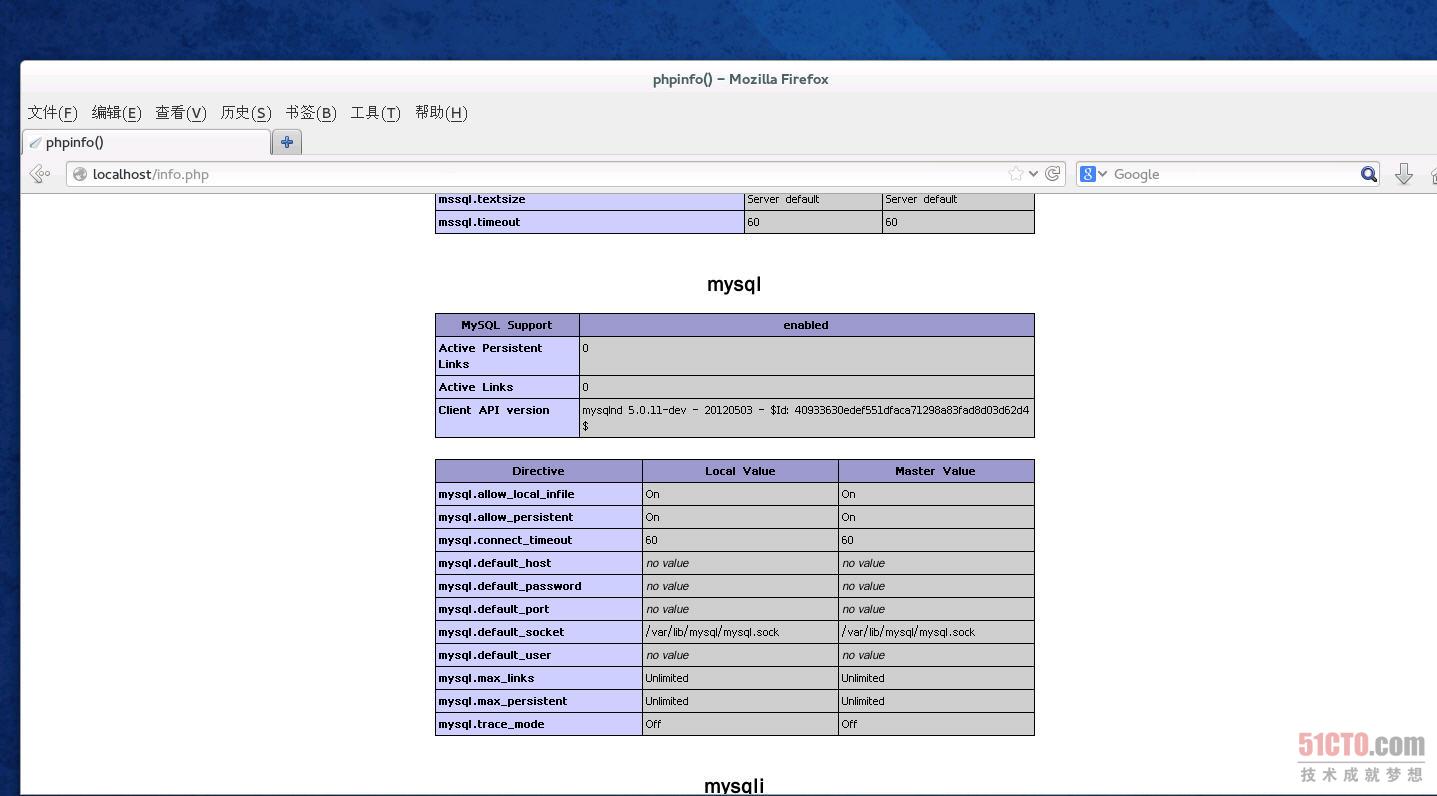Open the 工具(T) menu
This screenshot has width=1437, height=796.
[375, 112]
